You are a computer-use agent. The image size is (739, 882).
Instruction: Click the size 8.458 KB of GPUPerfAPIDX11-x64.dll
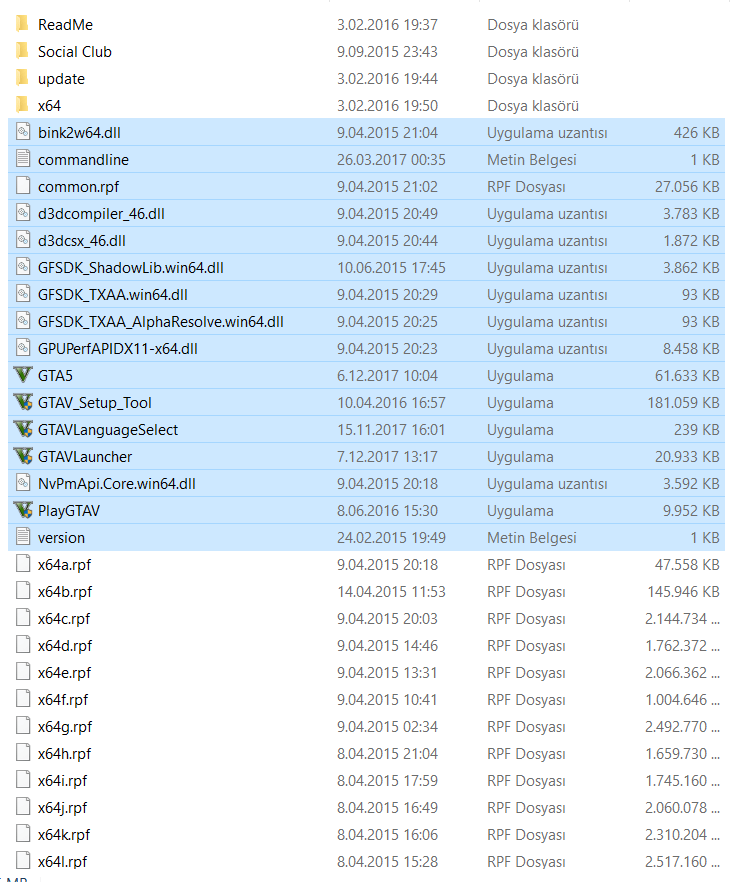click(691, 349)
